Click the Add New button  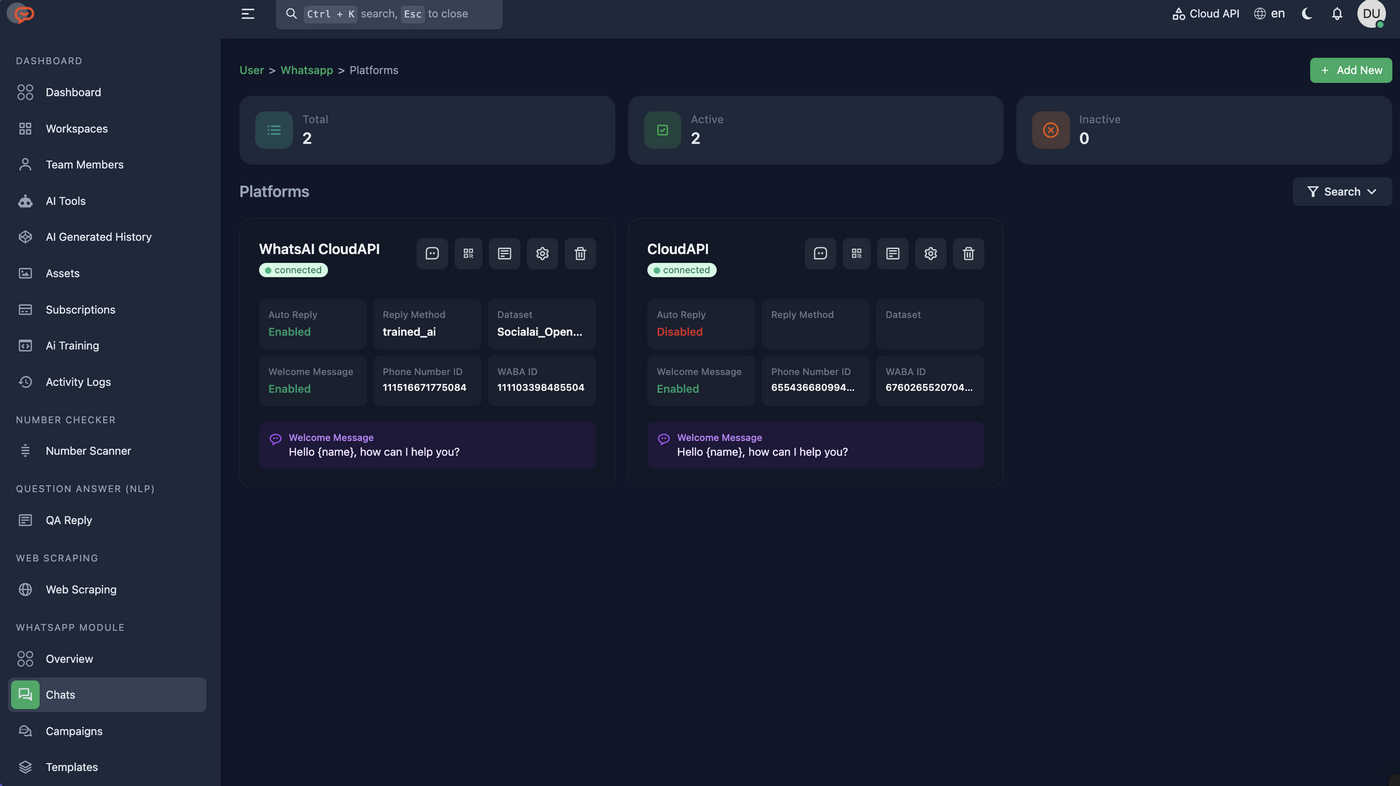(x=1351, y=70)
